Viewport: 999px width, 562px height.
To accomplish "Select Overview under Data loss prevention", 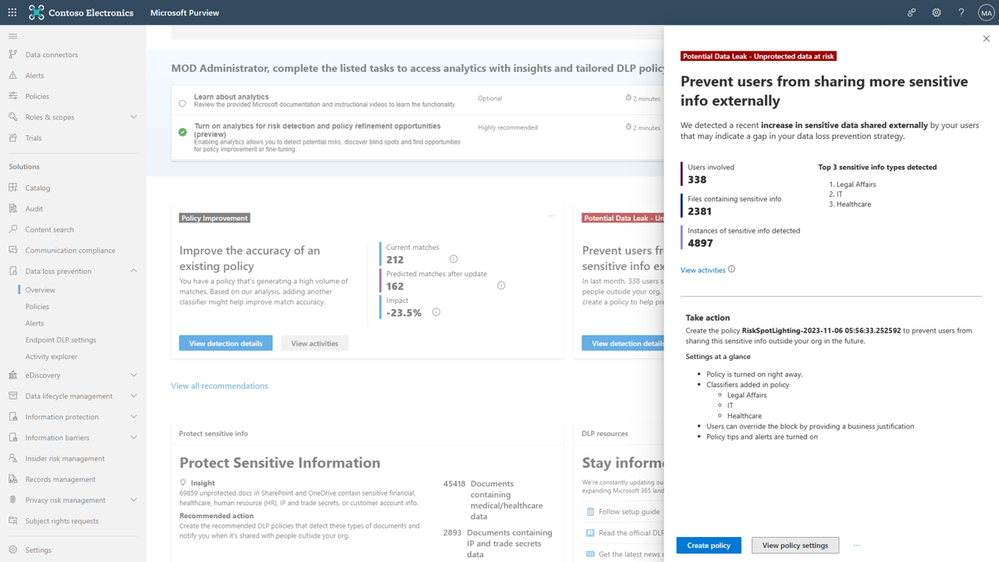I will (40, 290).
